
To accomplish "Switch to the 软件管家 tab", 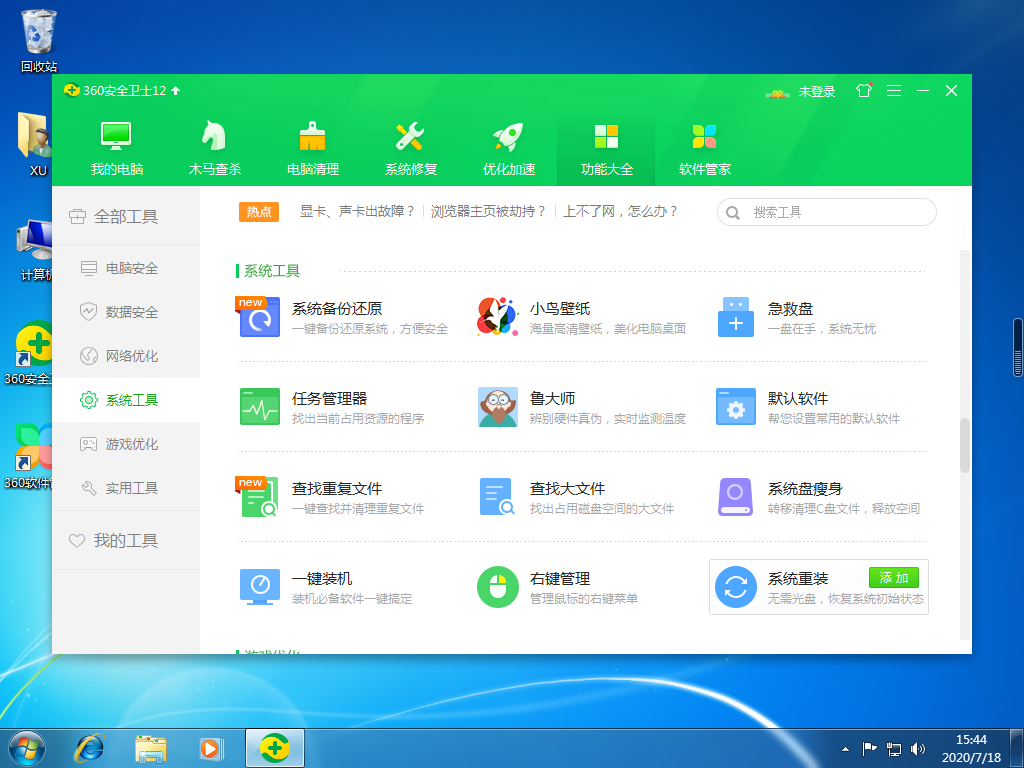I will point(704,146).
